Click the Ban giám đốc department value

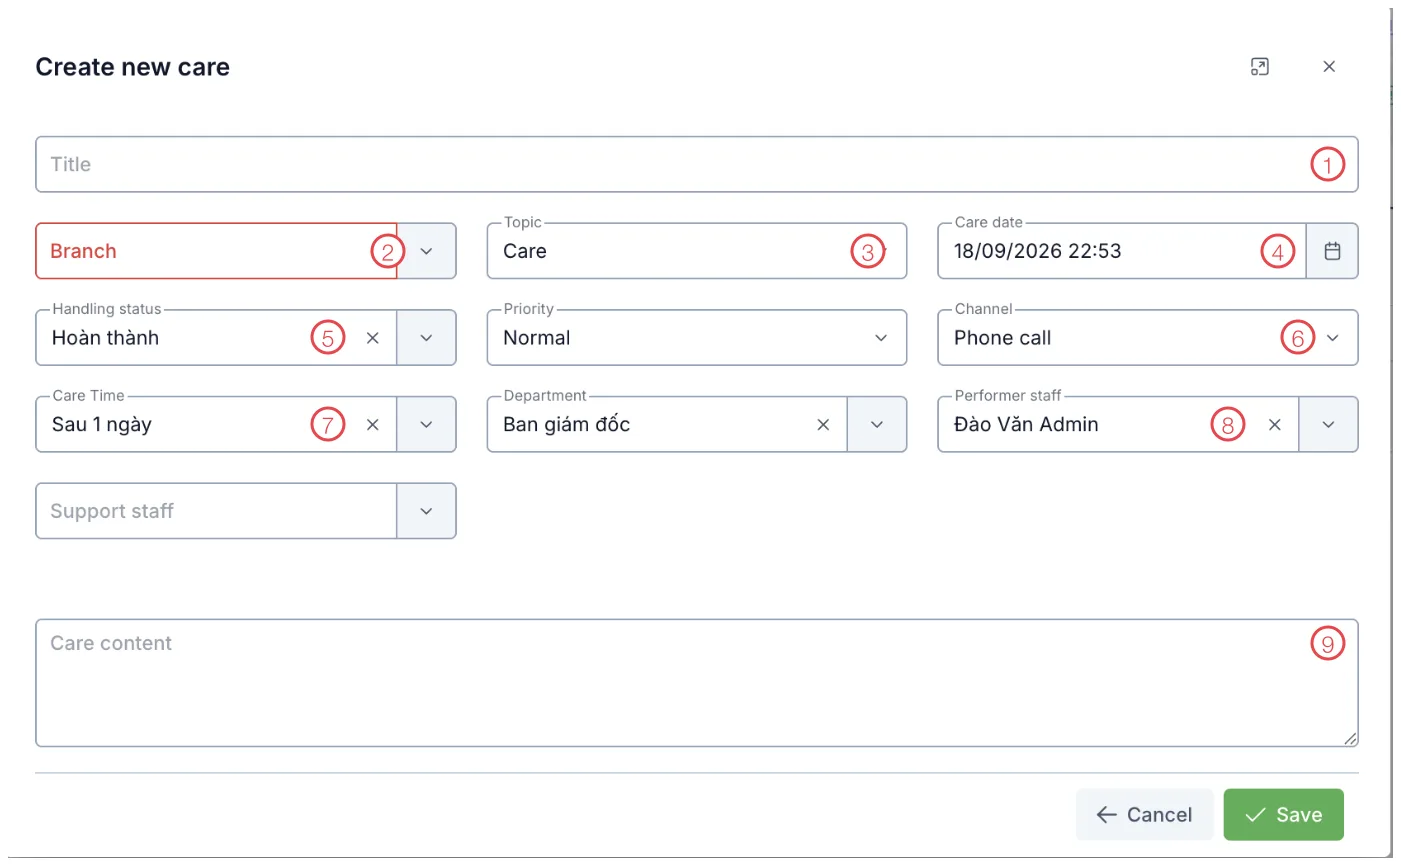point(567,425)
